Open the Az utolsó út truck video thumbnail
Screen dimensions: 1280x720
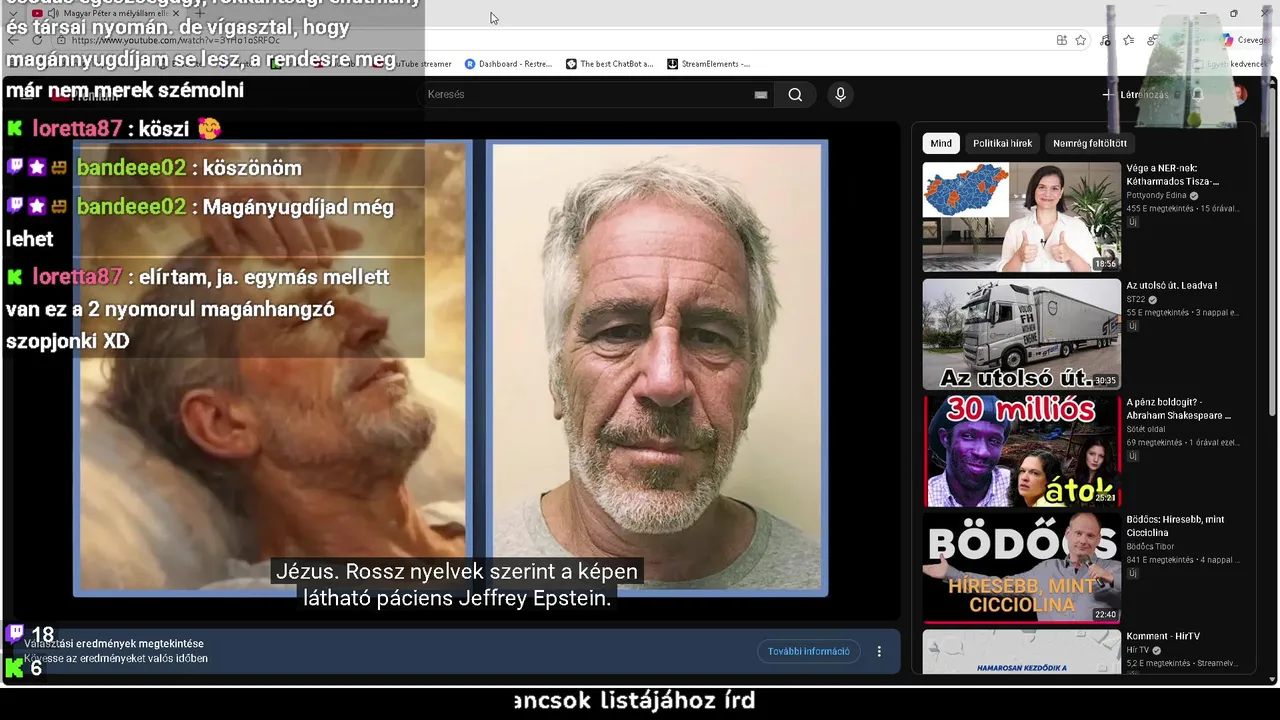pos(1021,334)
